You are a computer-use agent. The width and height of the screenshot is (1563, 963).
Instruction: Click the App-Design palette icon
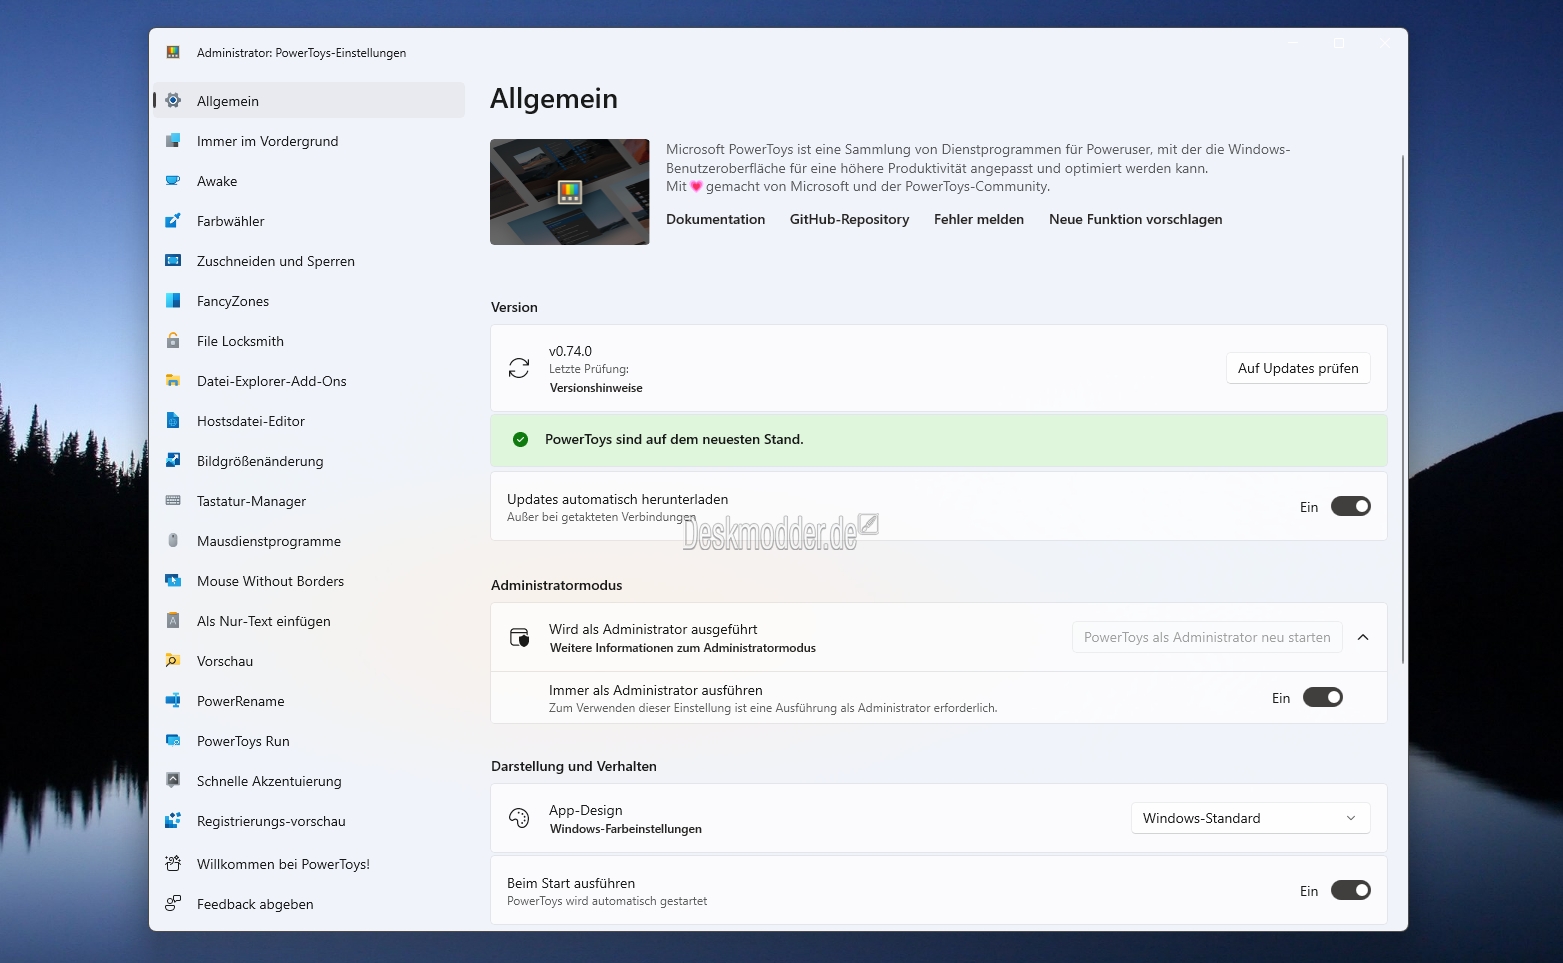519,818
